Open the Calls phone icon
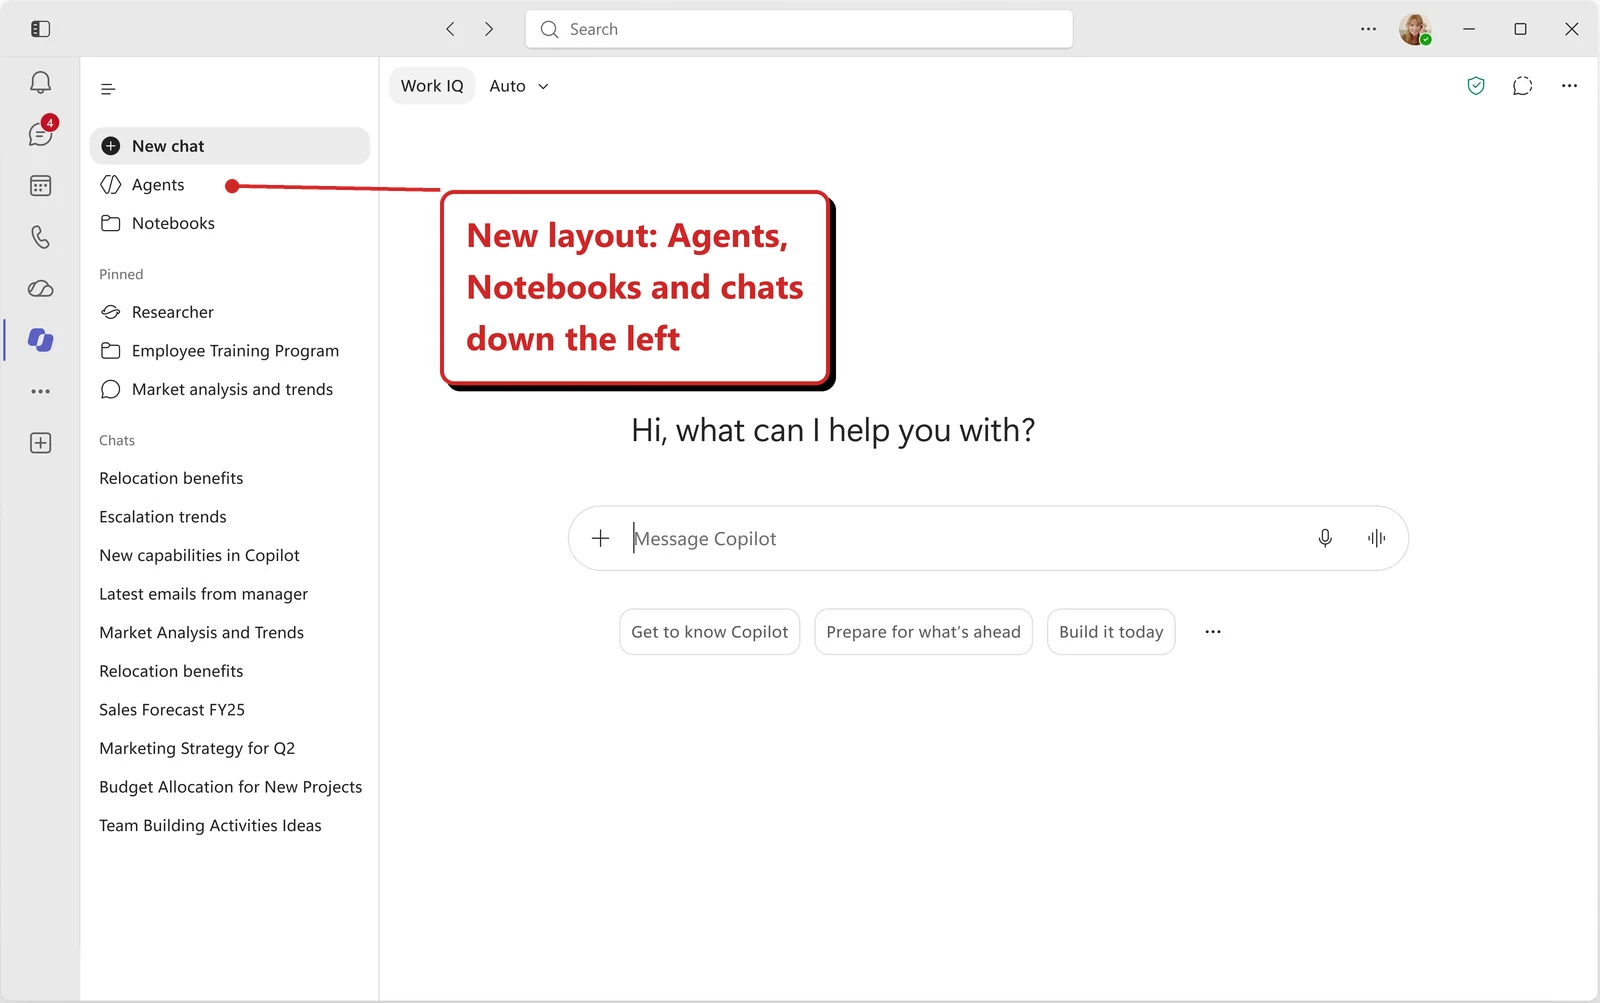Screen dimensions: 1600x1003 (x=40, y=237)
